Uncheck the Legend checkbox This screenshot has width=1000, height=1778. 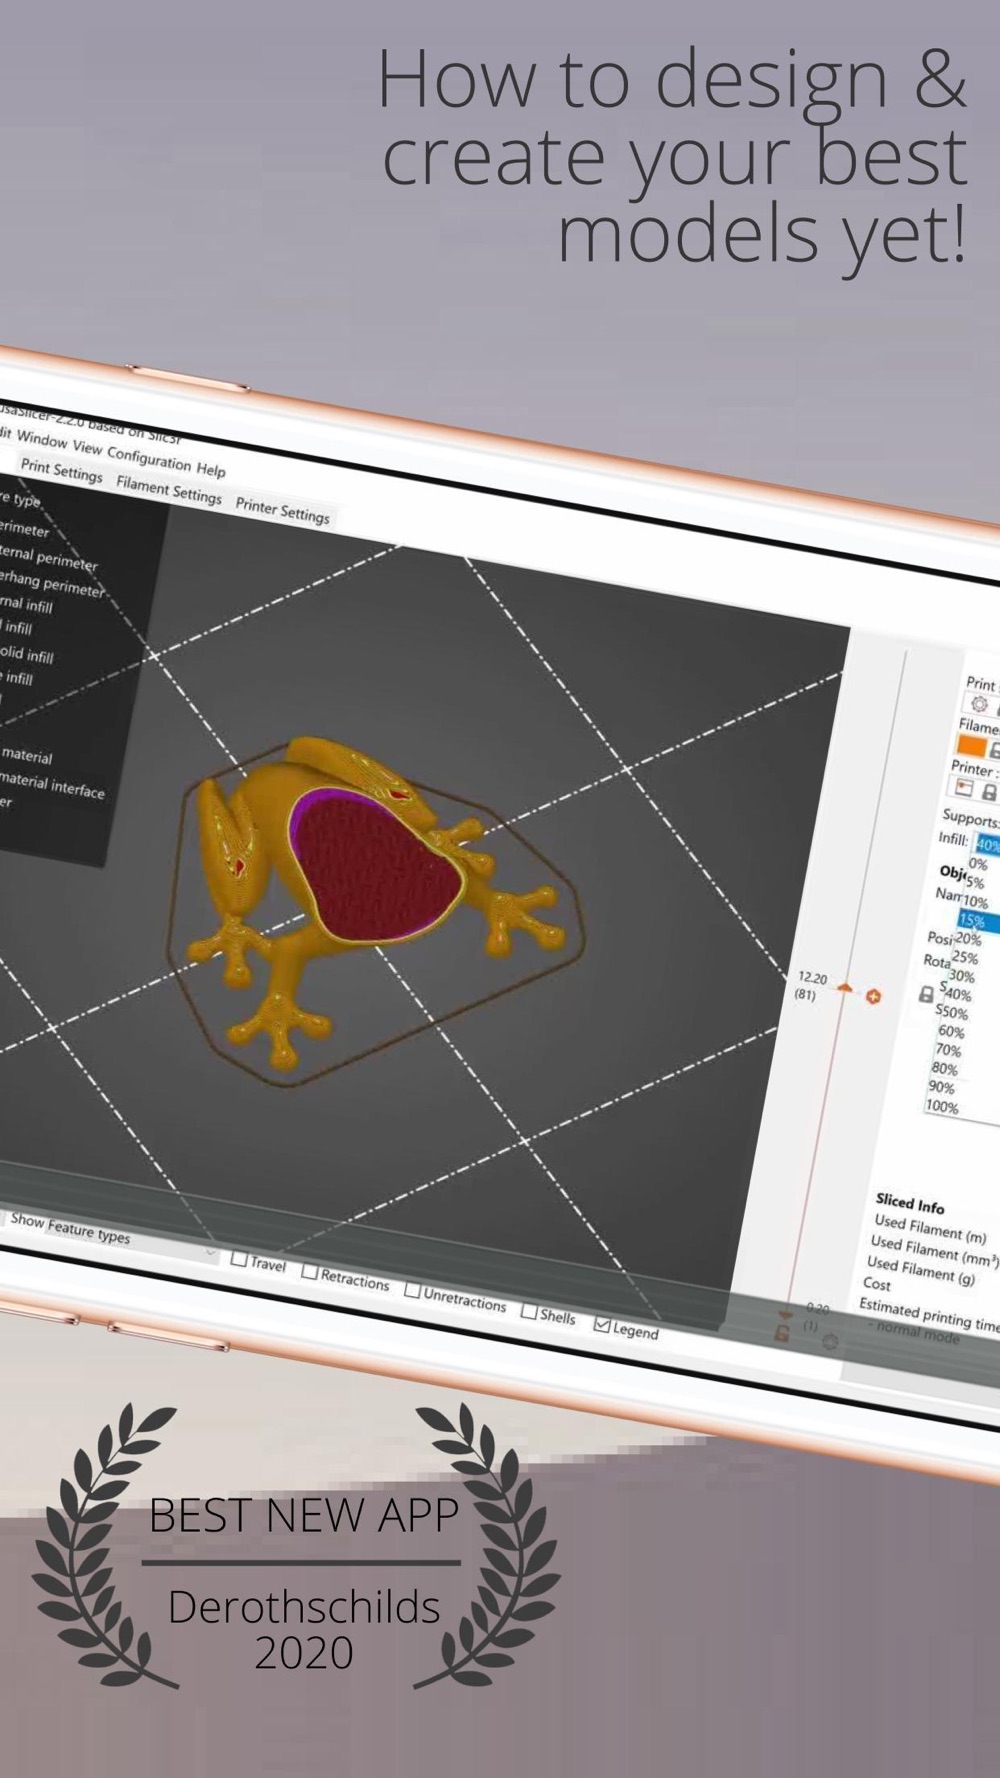click(602, 1325)
